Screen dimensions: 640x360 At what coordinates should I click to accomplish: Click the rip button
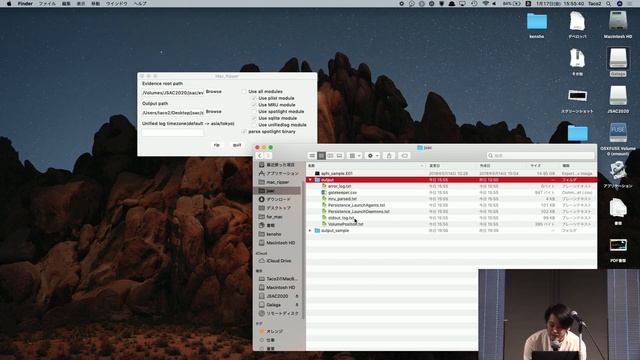point(217,145)
